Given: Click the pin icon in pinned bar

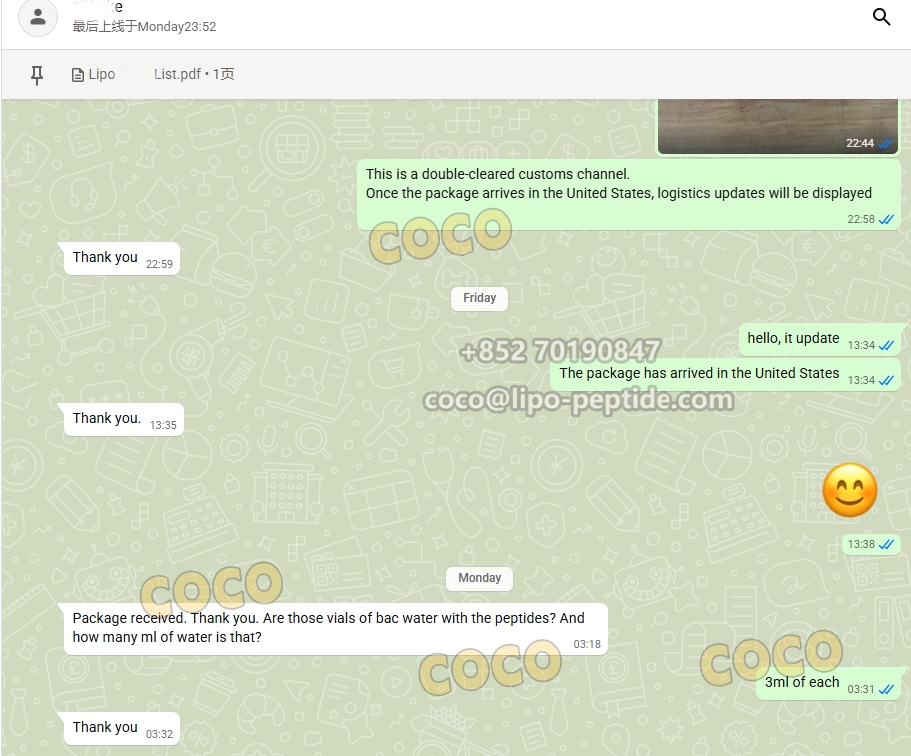Looking at the screenshot, I should pos(37,75).
